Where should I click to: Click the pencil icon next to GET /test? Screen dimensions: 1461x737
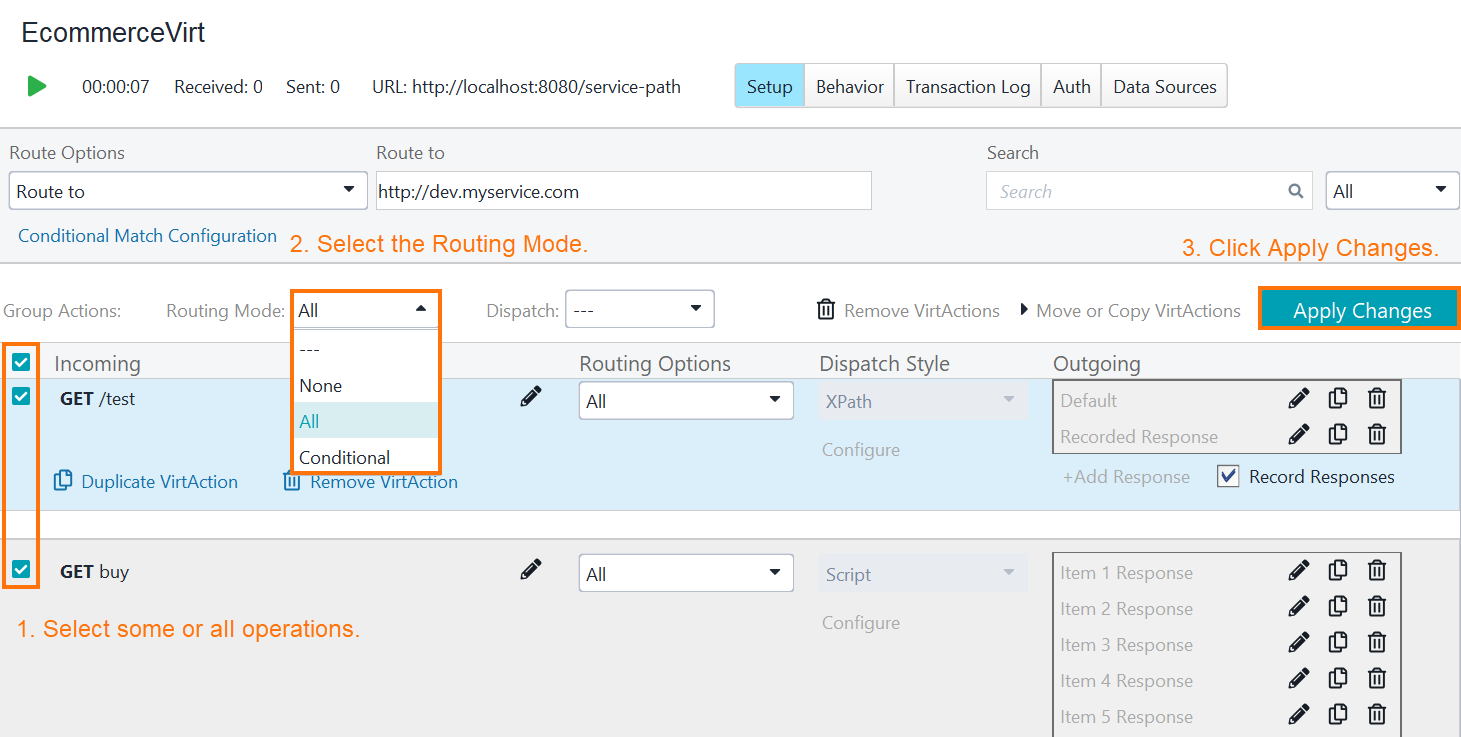531,396
